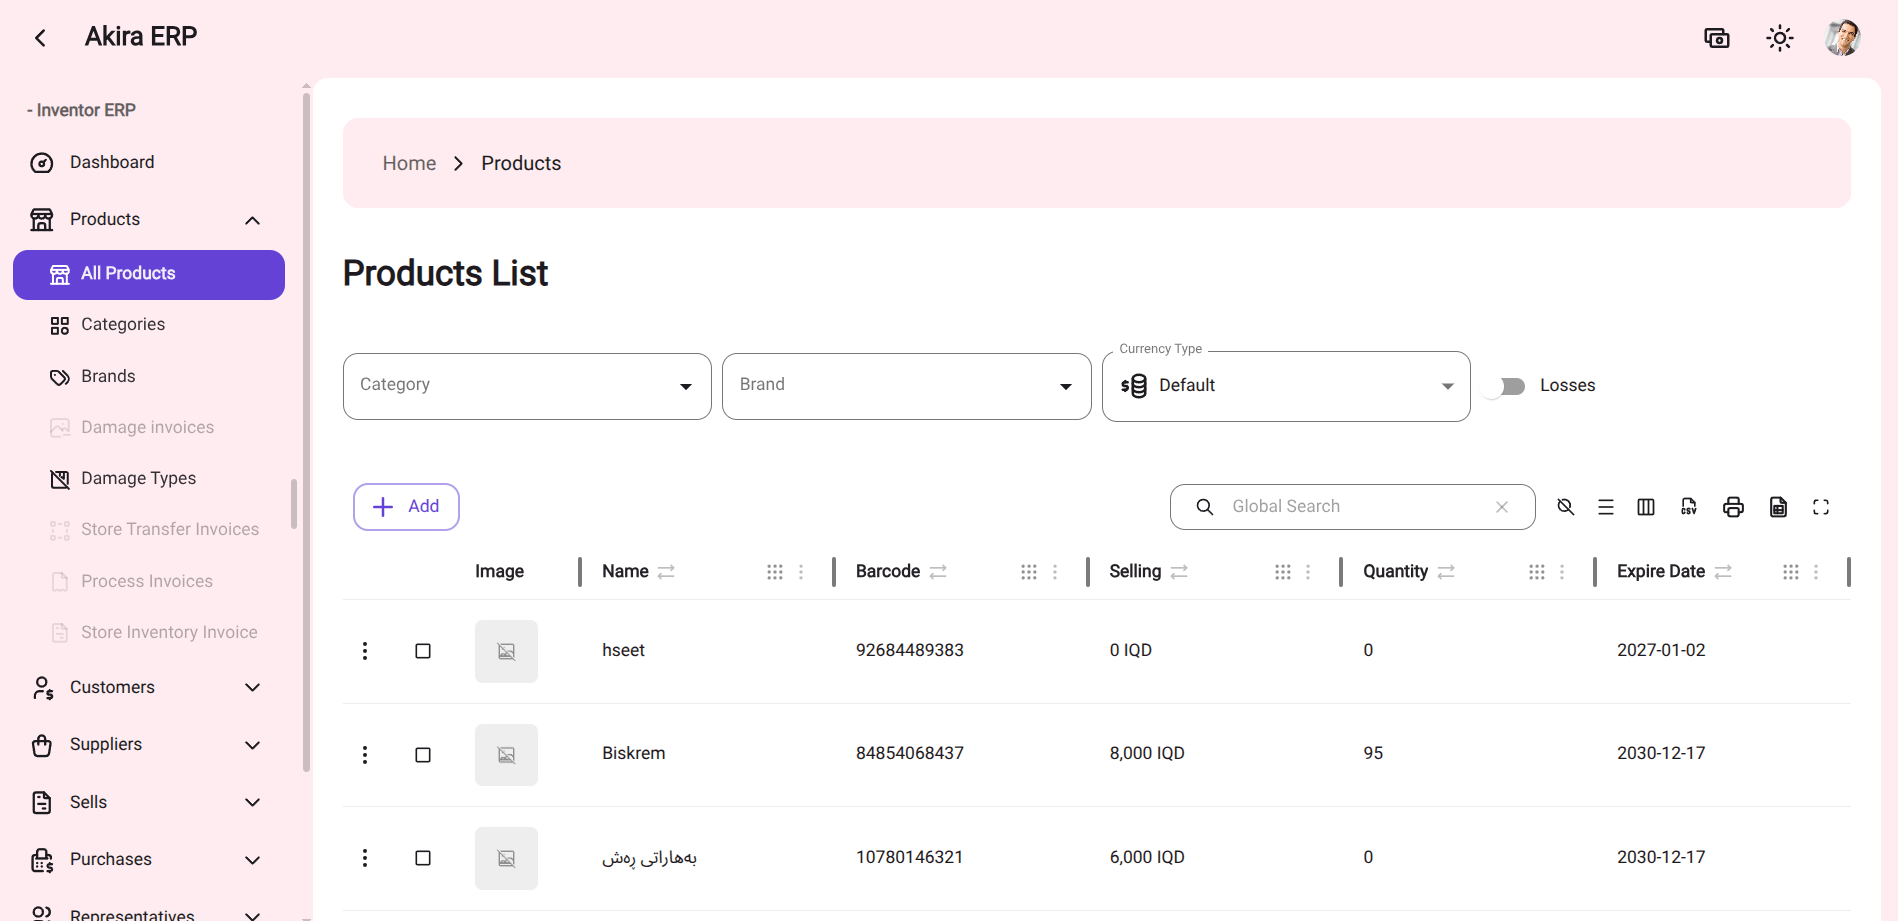
Task: Open Process Invoices in sidebar
Action: coord(149,582)
